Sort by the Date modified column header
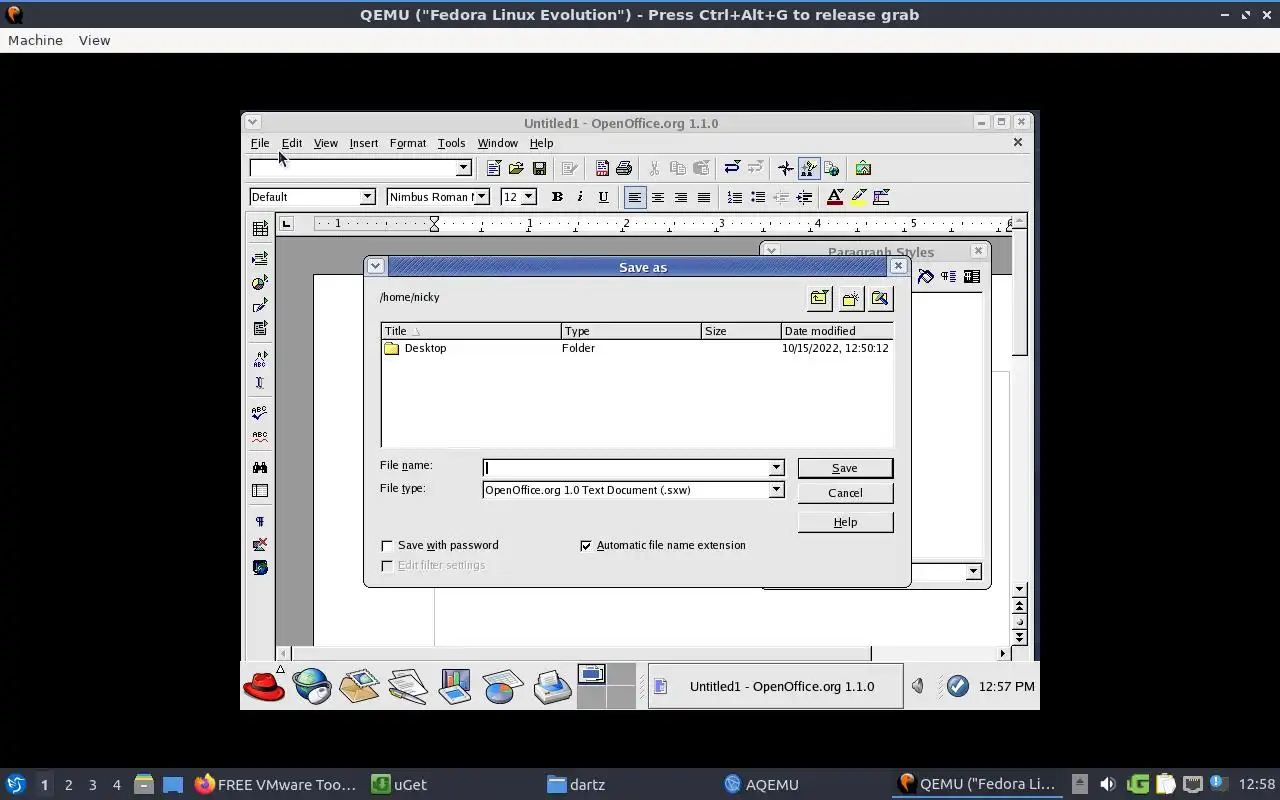 [837, 331]
